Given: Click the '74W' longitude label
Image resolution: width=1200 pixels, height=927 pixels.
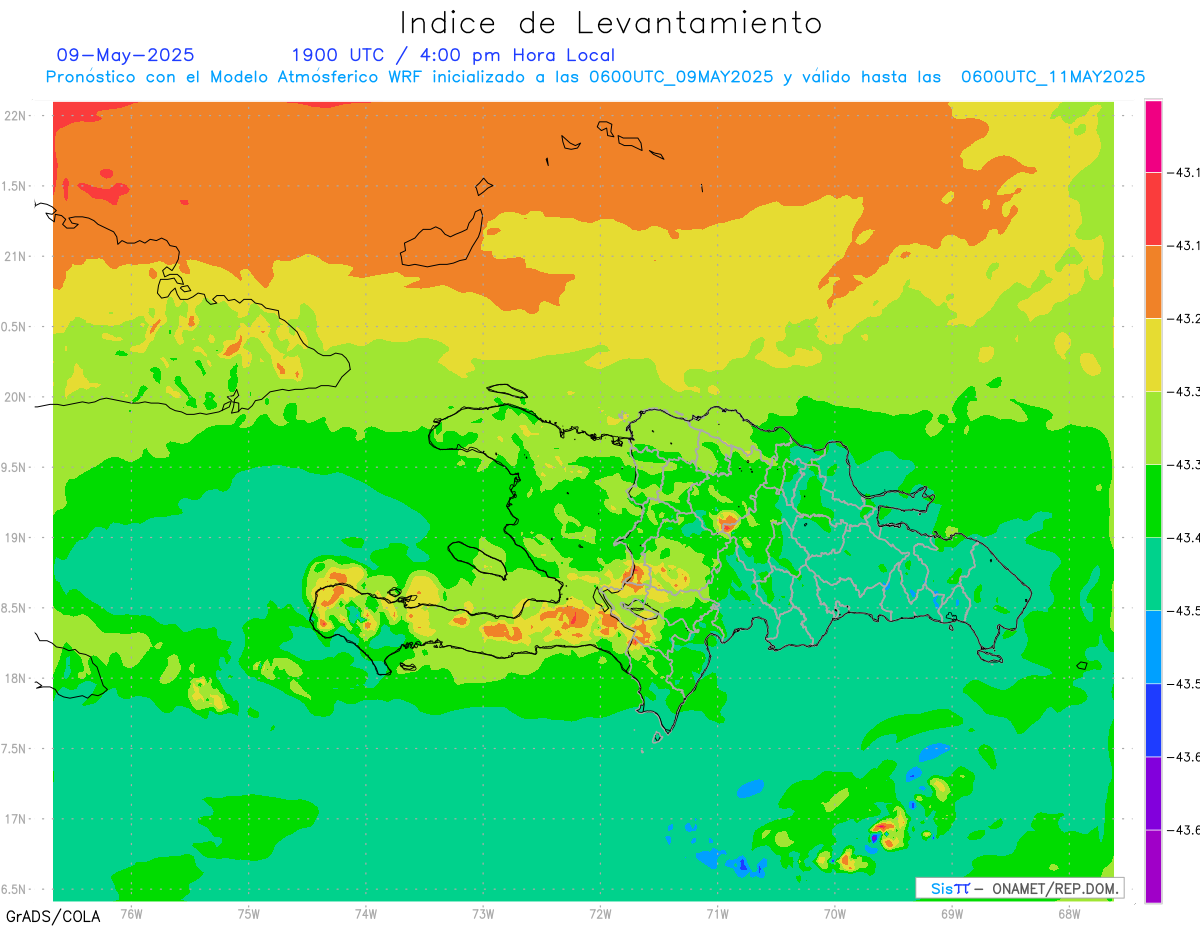Looking at the screenshot, I should tap(366, 913).
